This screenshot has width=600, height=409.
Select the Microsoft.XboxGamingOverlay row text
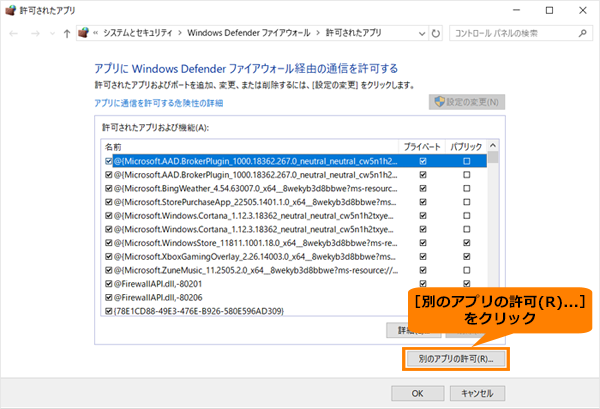coord(255,257)
